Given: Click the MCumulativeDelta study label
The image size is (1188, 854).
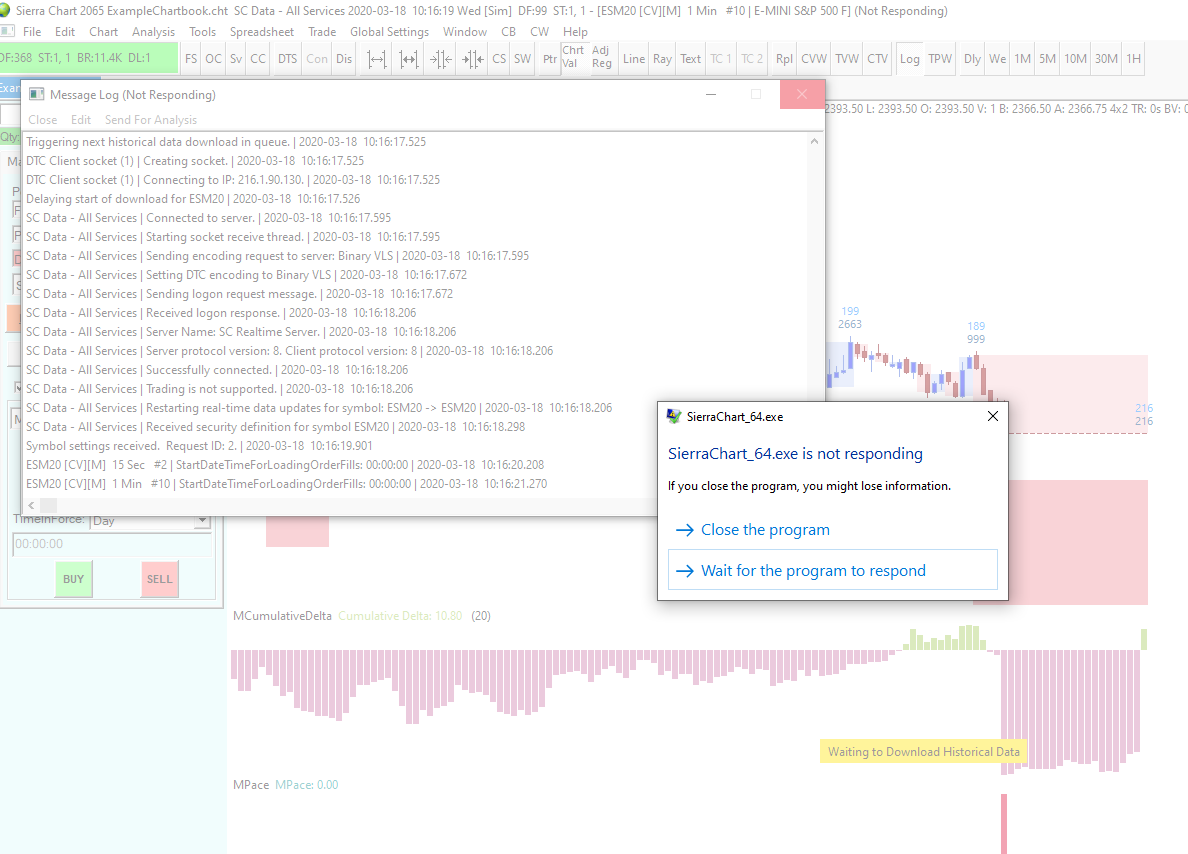Looking at the screenshot, I should click(282, 616).
